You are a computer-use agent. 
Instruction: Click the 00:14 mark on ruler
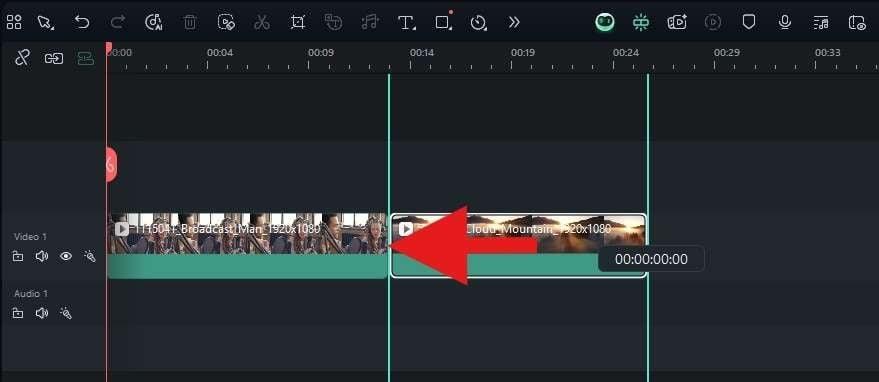click(x=422, y=53)
